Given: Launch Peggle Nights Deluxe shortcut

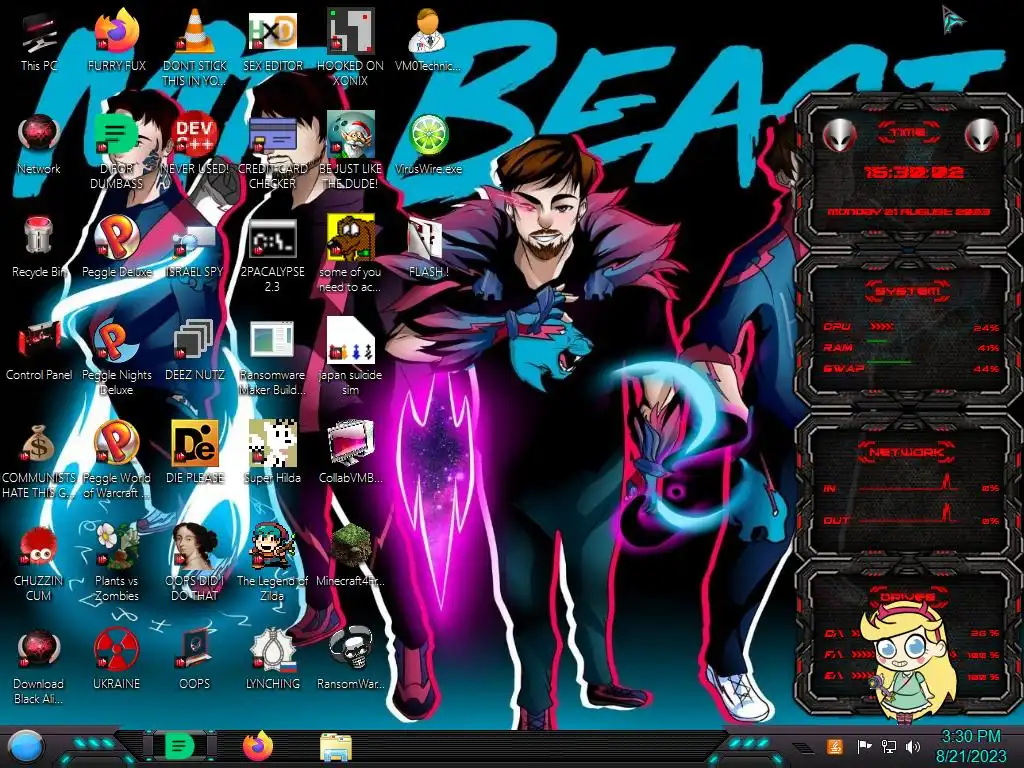Looking at the screenshot, I should click(x=117, y=356).
